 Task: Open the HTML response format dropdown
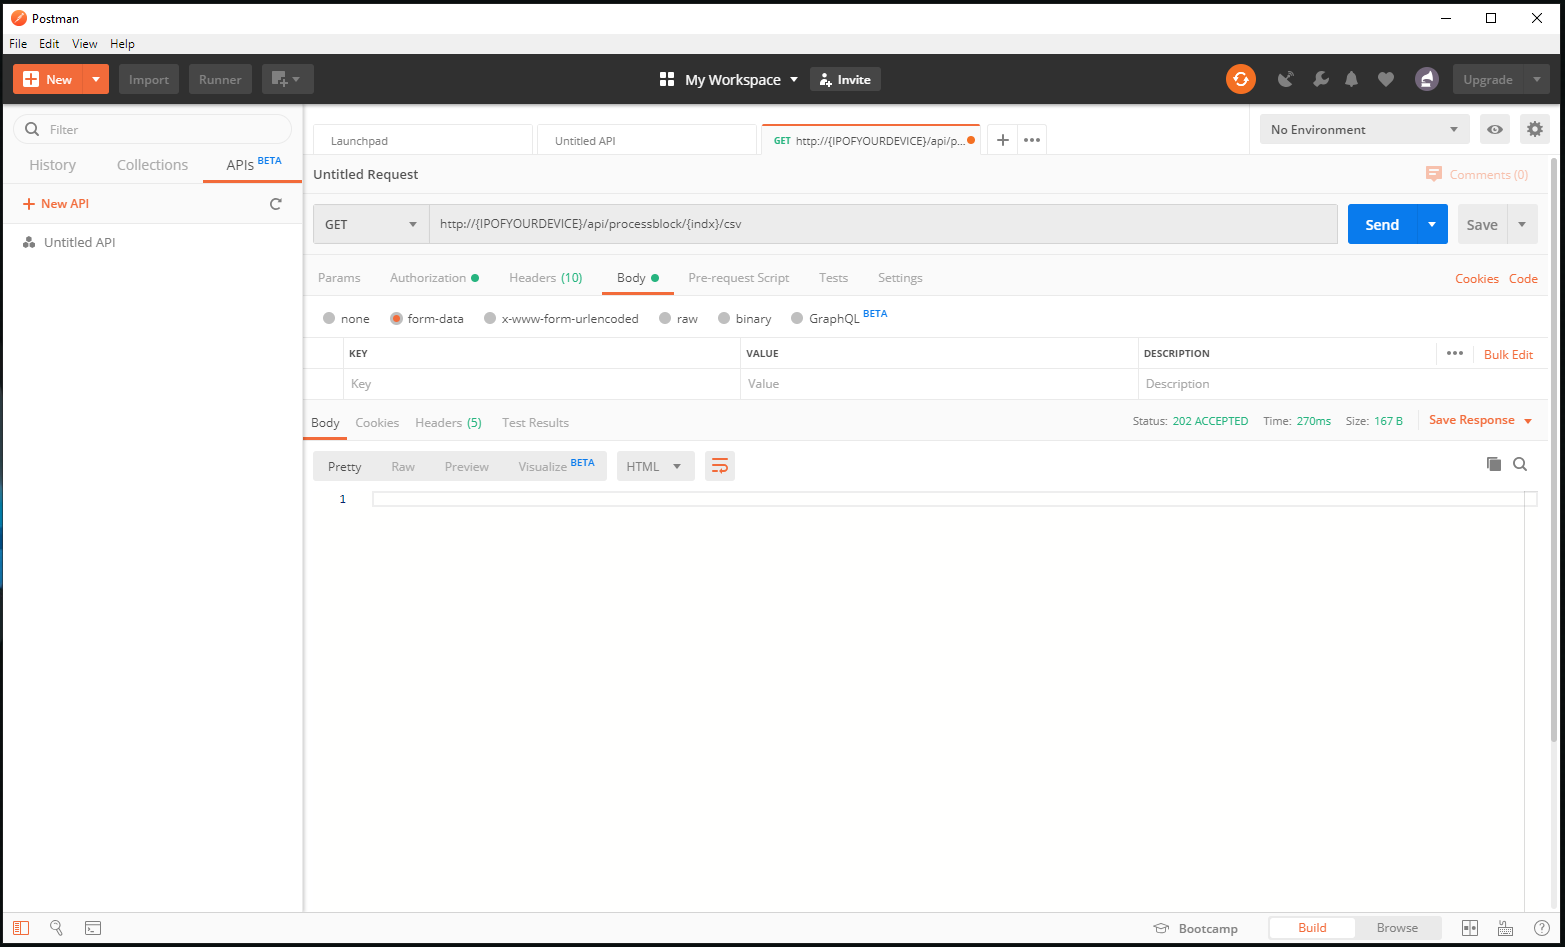tap(656, 466)
